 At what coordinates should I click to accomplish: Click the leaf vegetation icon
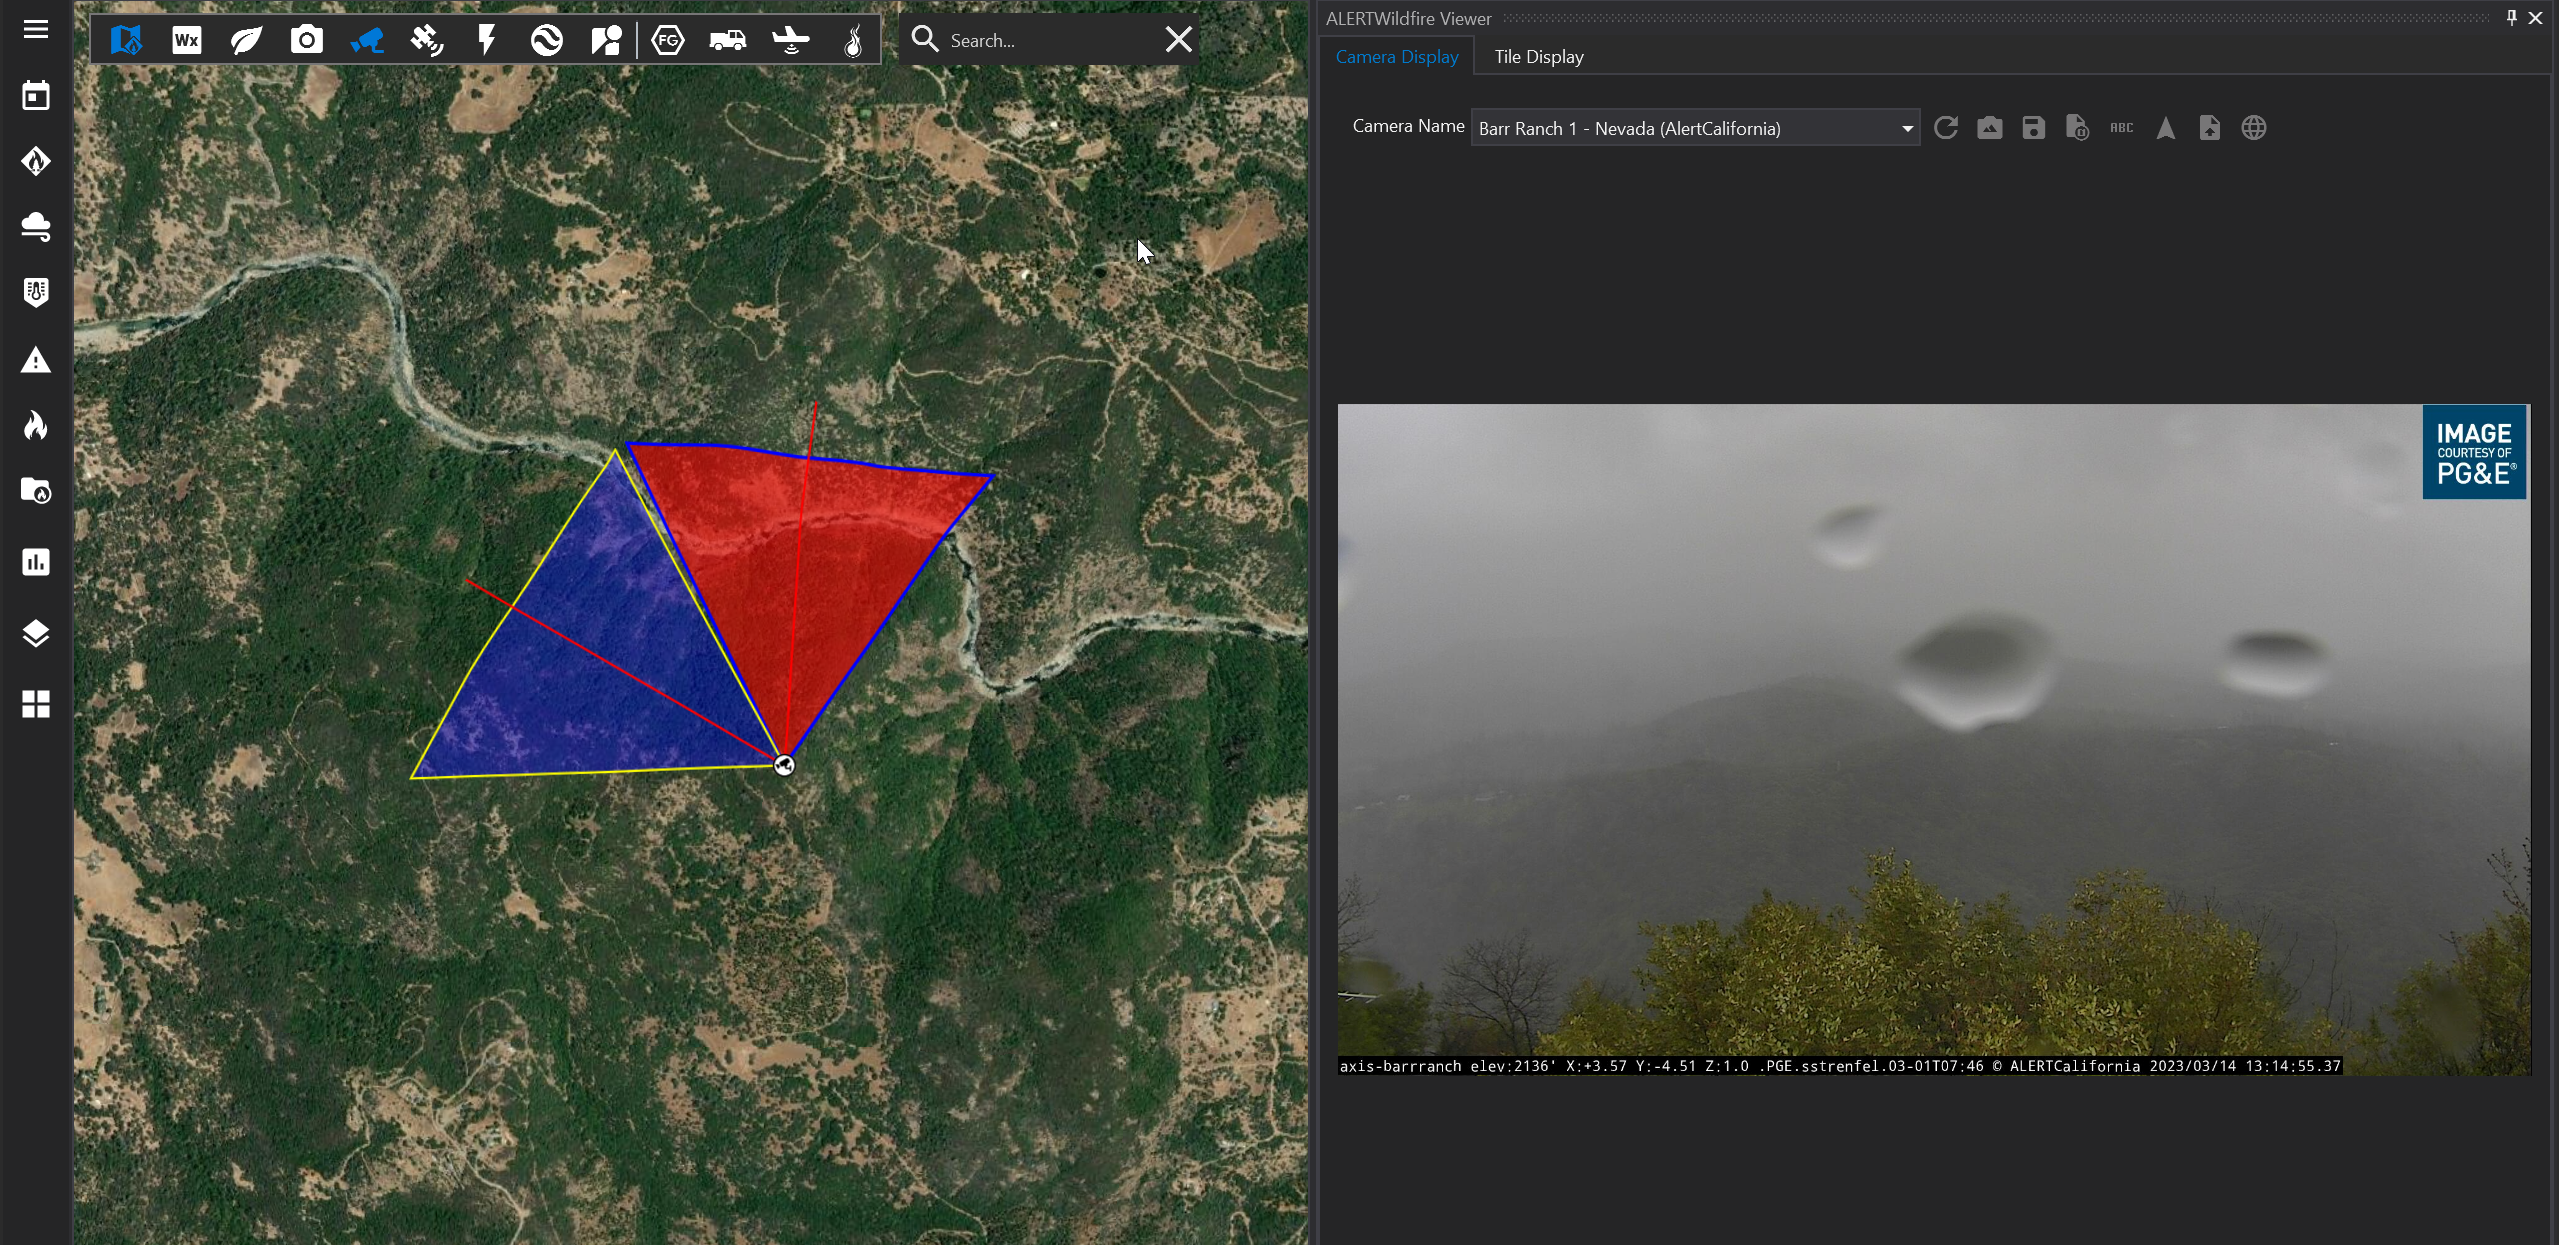tap(246, 40)
